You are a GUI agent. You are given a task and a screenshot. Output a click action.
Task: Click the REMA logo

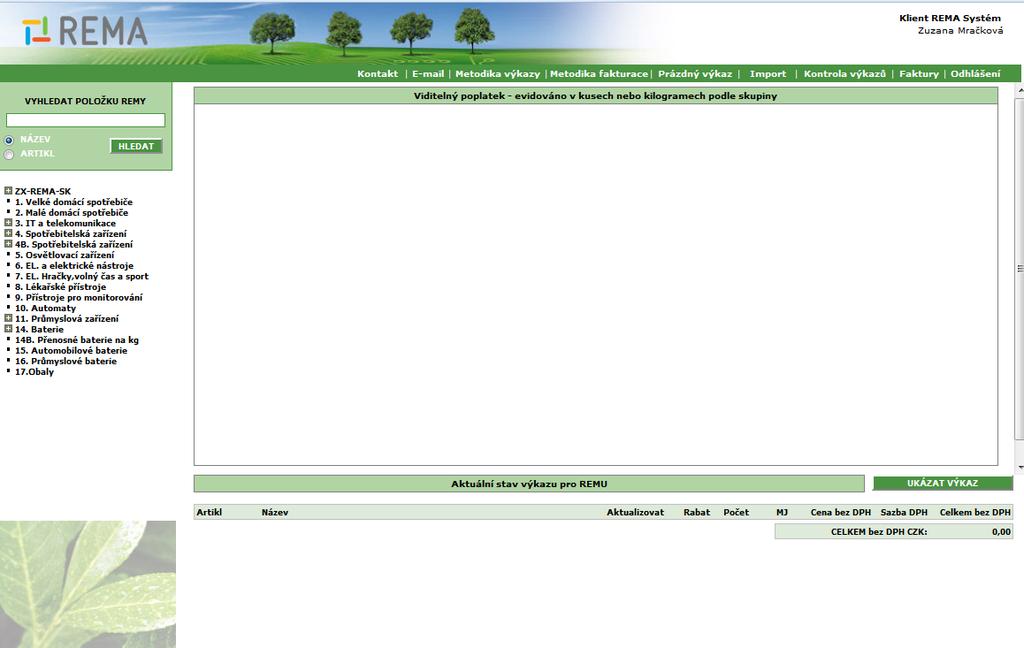point(84,31)
